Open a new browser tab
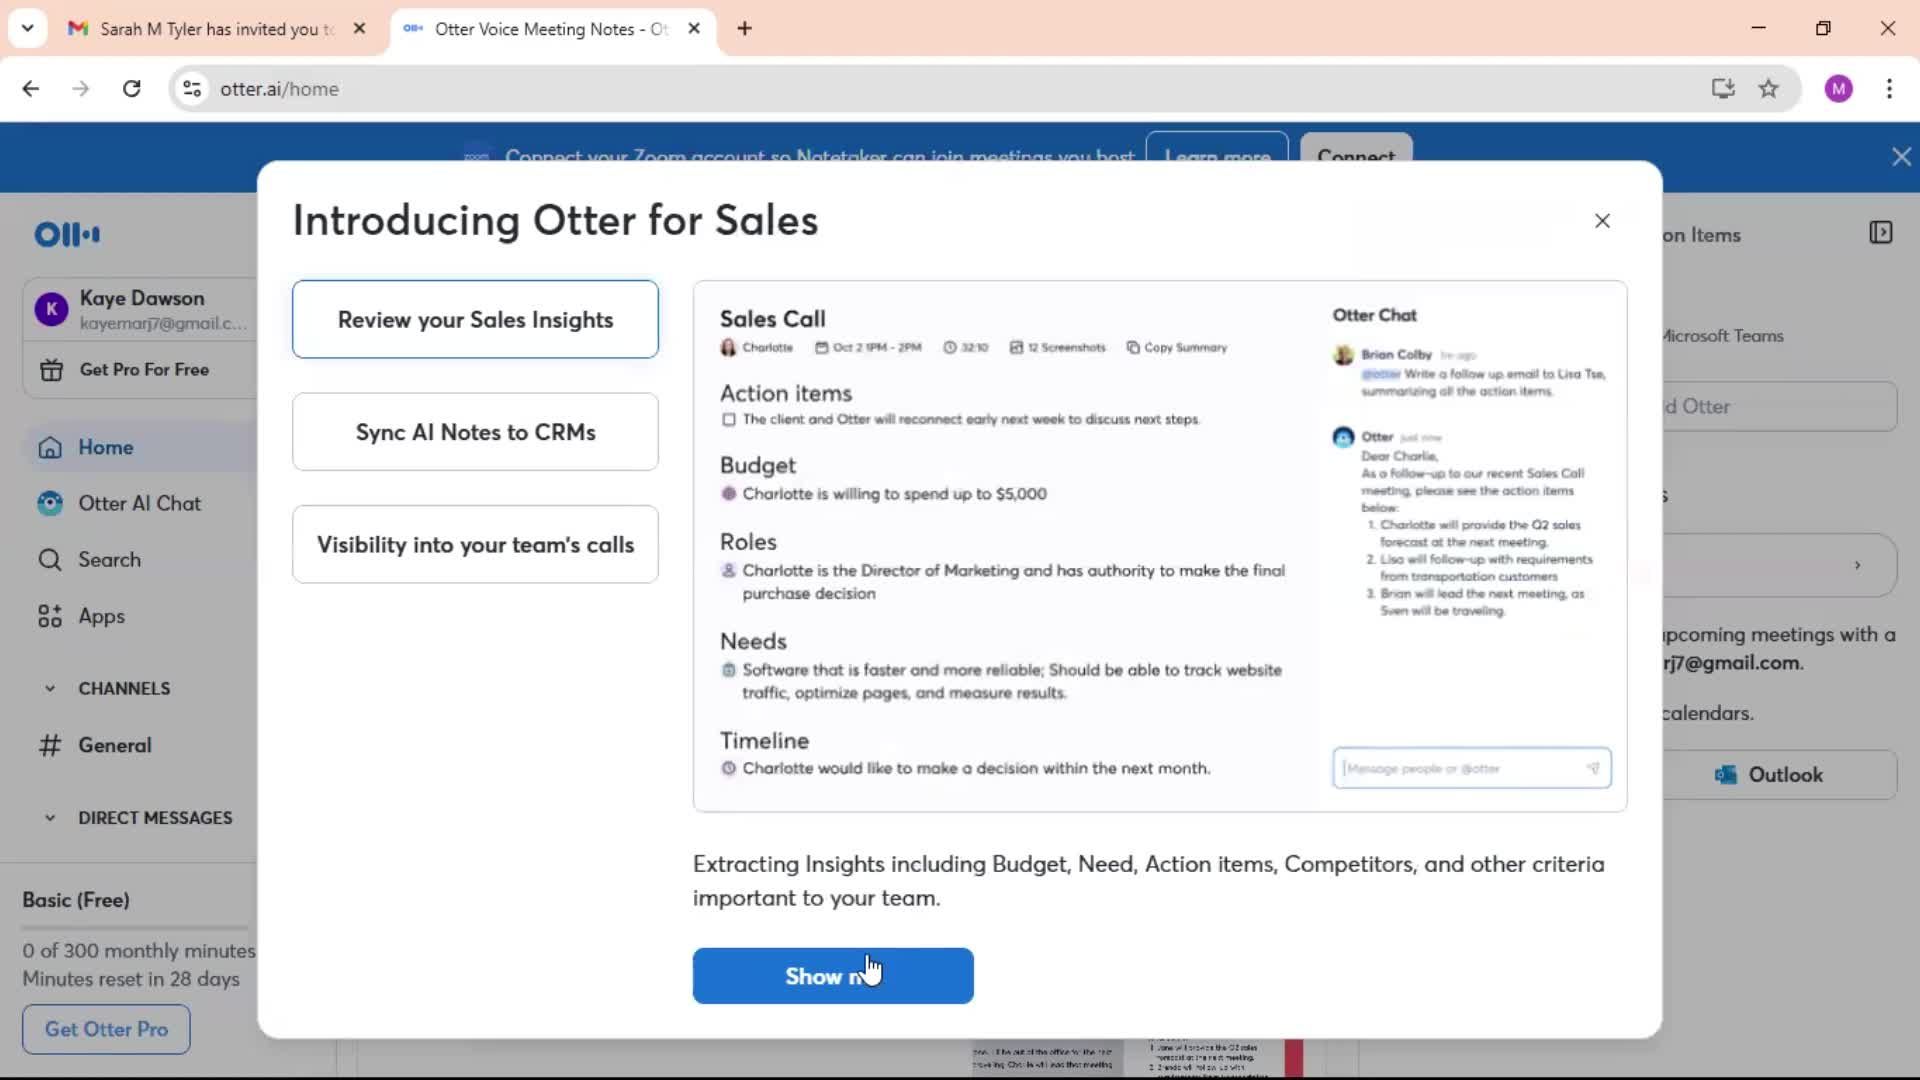This screenshot has height=1080, width=1920. coord(744,29)
